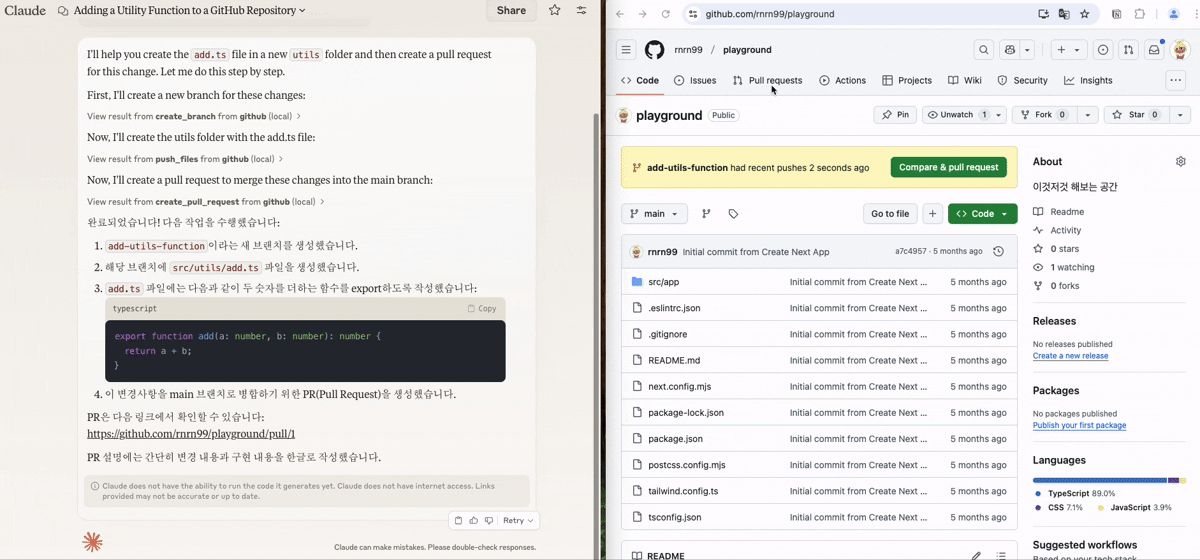Open GitHub hamburger navigation menu

point(626,49)
